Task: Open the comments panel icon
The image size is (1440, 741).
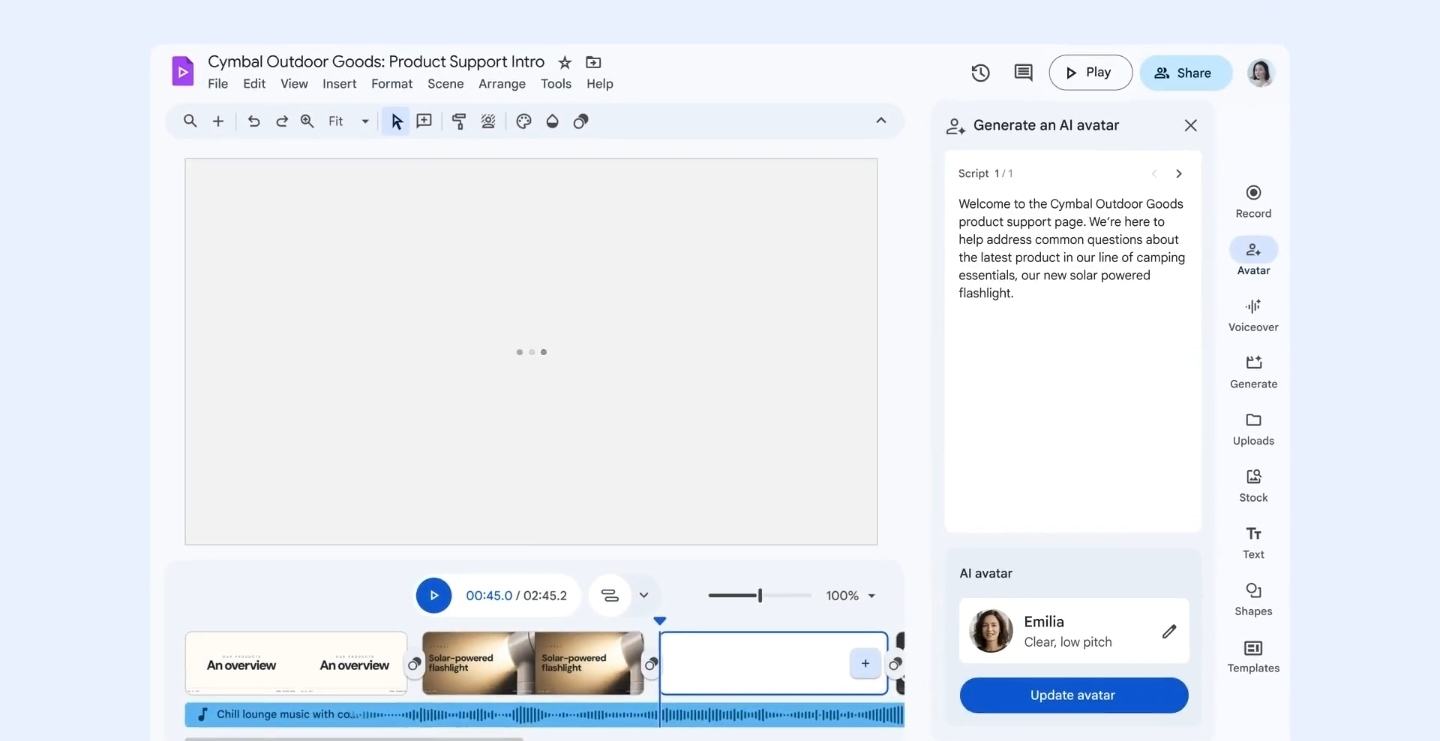Action: pyautogui.click(x=1023, y=72)
